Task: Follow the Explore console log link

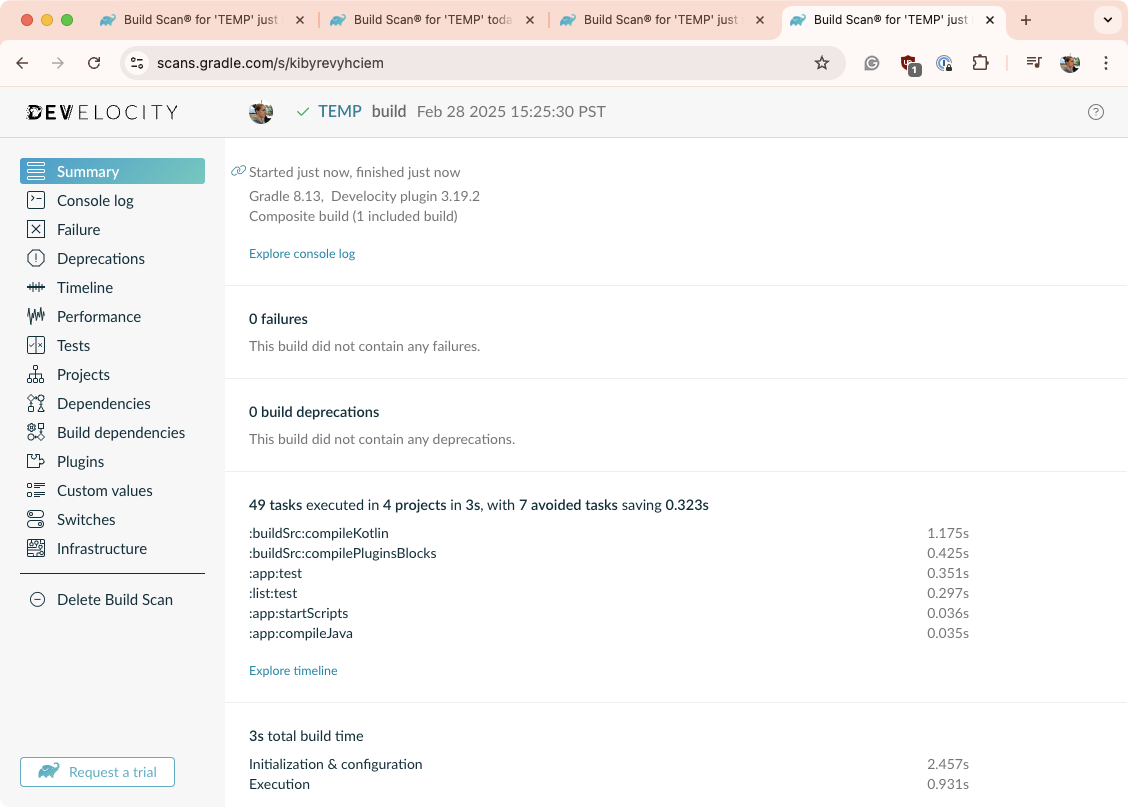Action: click(302, 254)
